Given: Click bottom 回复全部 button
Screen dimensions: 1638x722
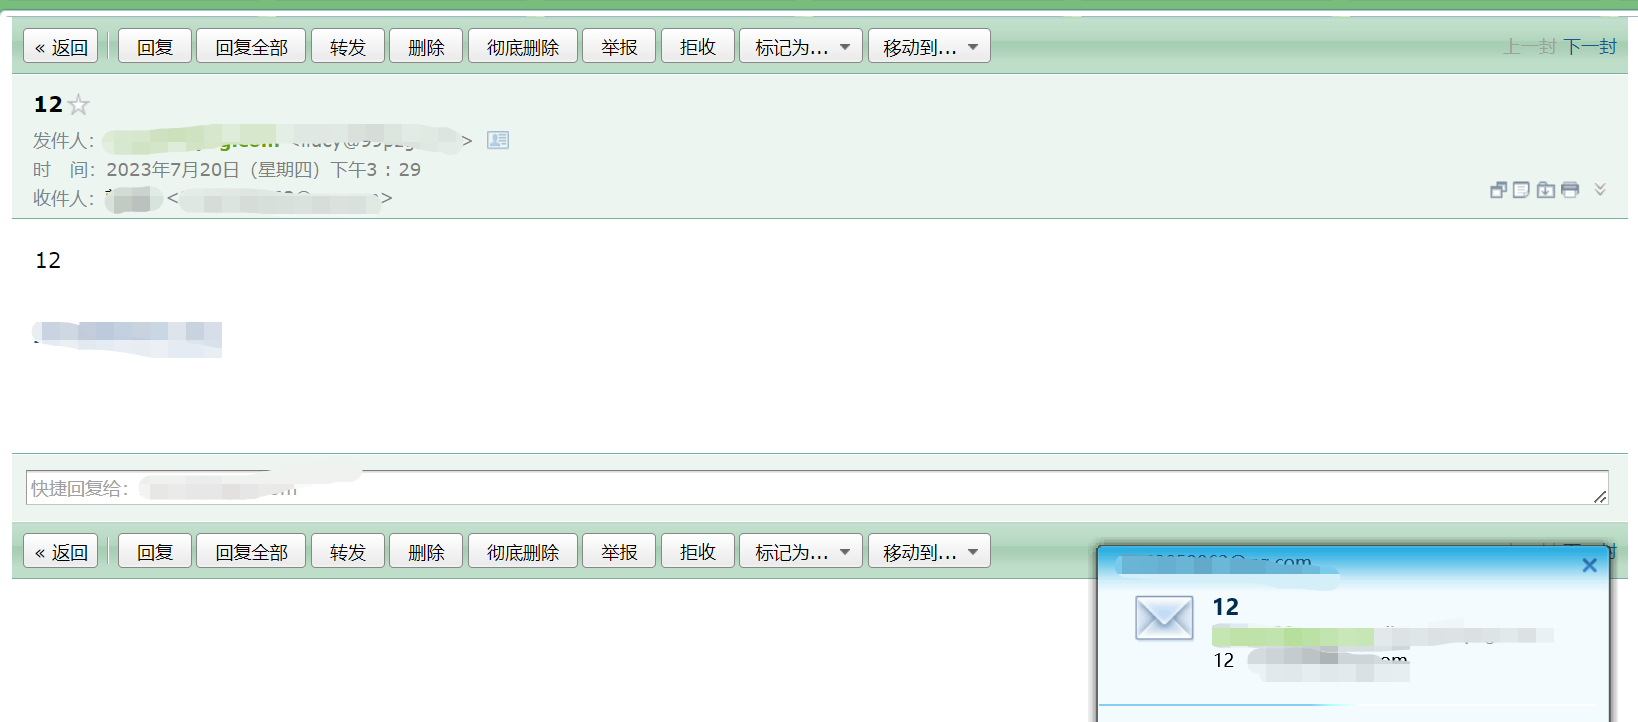Looking at the screenshot, I should [x=251, y=551].
